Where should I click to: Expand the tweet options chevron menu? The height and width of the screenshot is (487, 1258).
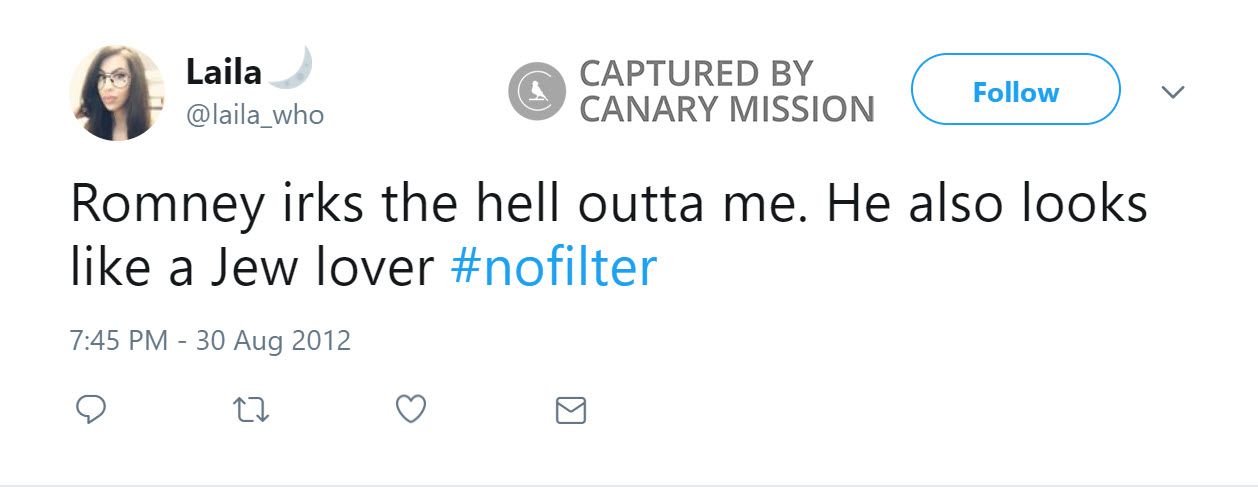coord(1173,92)
